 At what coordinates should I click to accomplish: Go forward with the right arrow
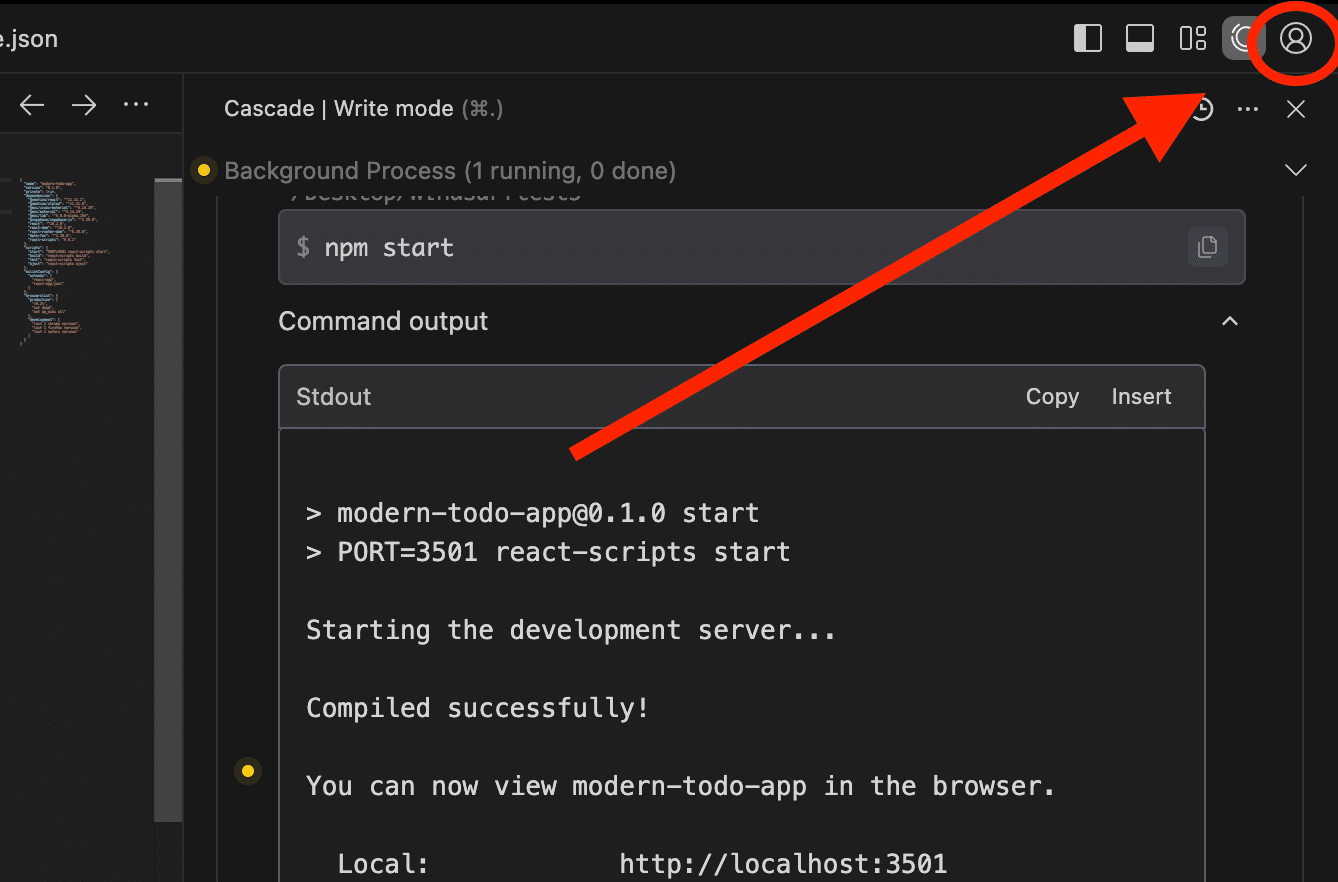click(x=84, y=105)
